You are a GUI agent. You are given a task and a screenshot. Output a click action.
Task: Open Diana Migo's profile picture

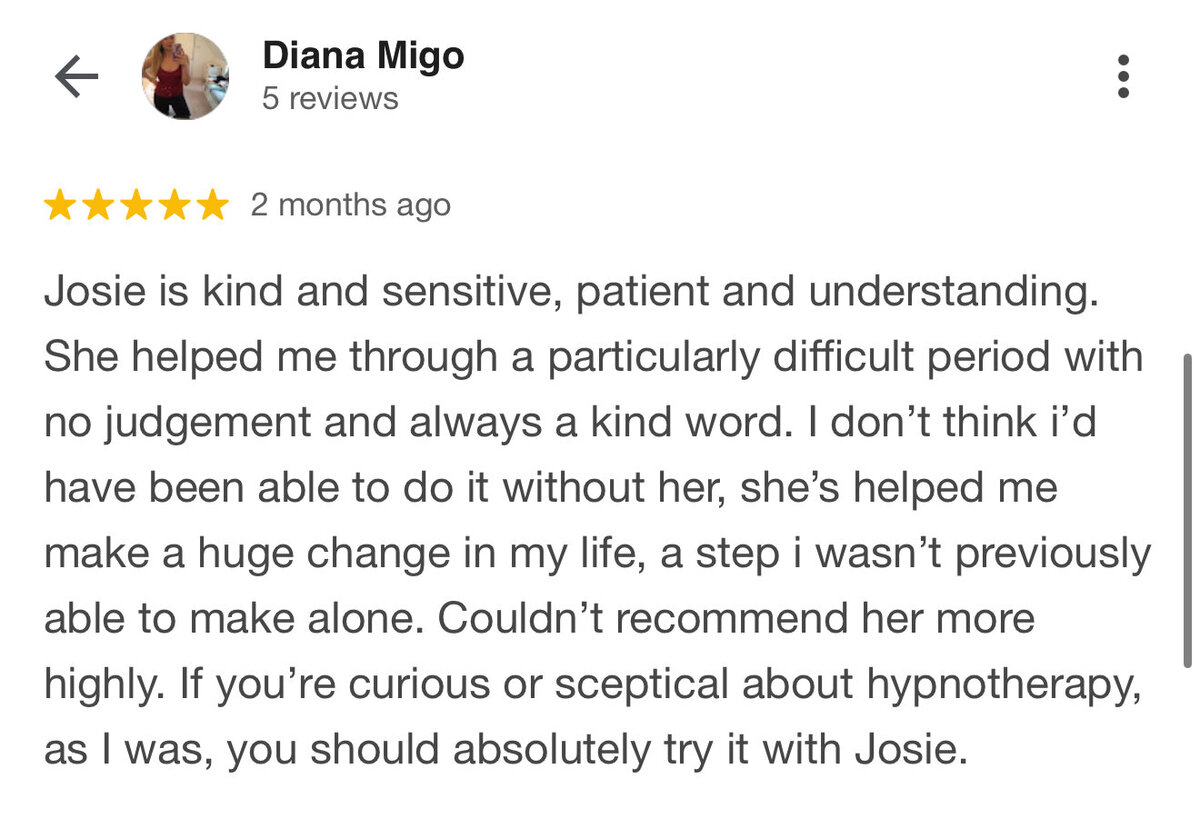186,76
